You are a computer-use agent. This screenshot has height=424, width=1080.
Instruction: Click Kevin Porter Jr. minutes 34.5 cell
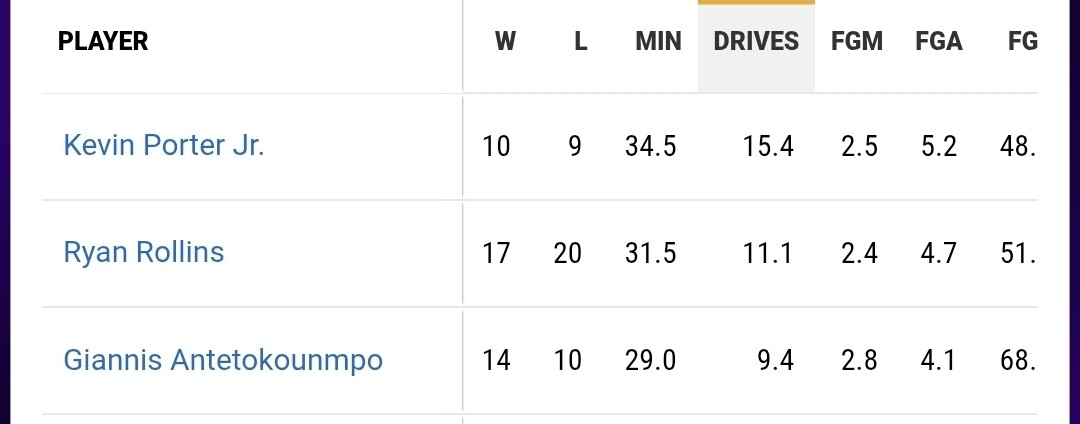[651, 146]
